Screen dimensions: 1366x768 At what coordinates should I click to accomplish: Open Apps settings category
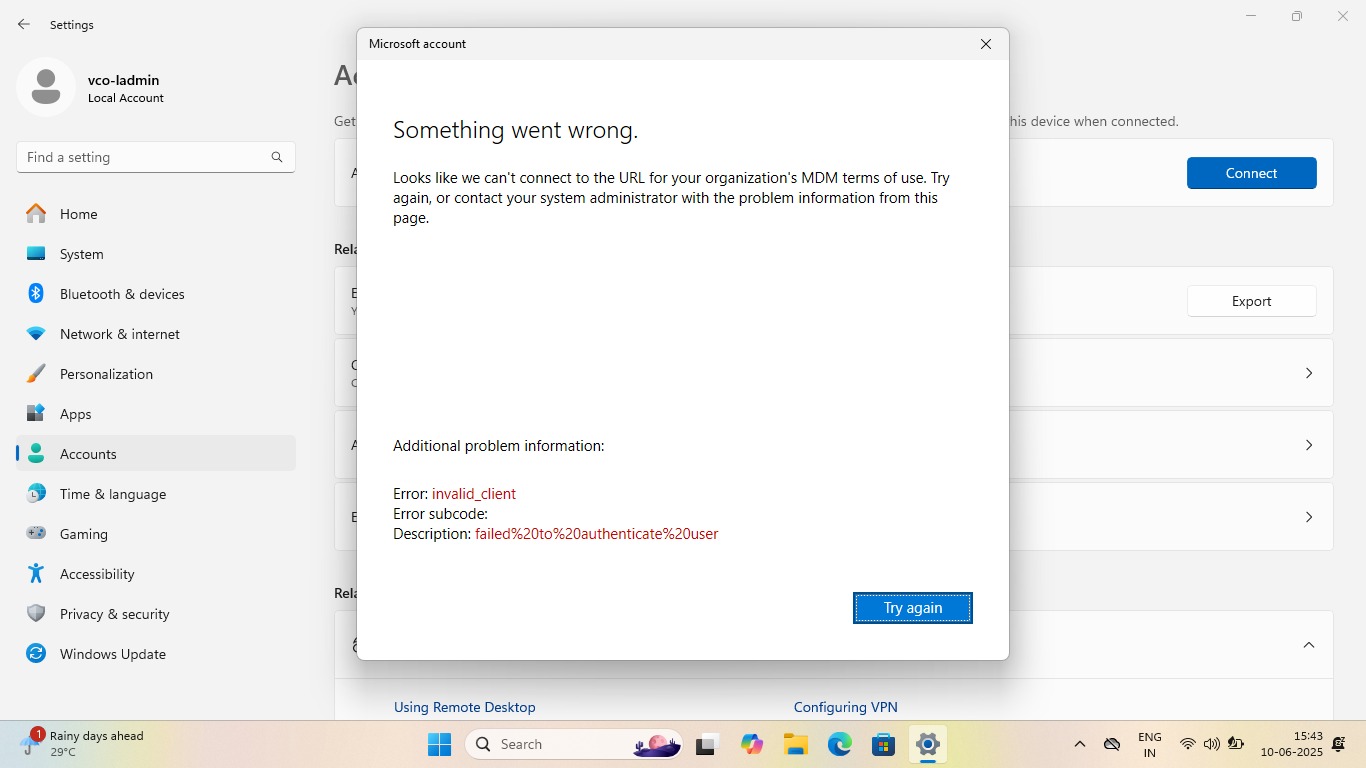(156, 414)
